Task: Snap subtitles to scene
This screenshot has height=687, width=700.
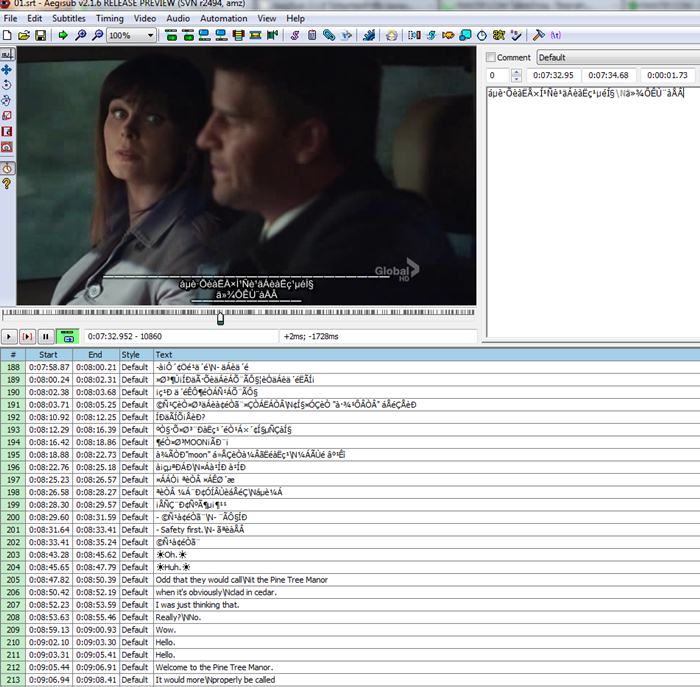Action: pyautogui.click(x=255, y=35)
